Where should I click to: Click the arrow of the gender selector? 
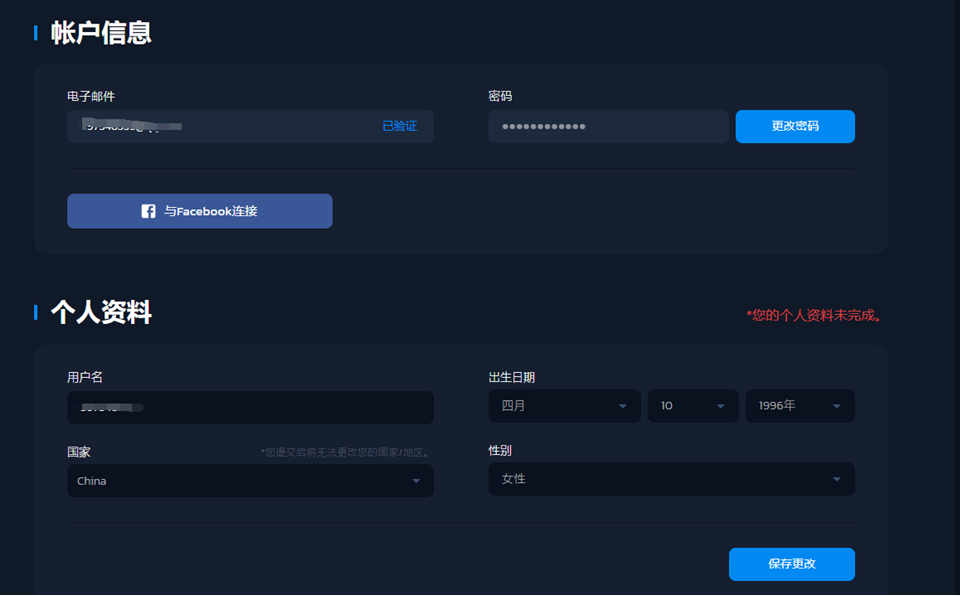point(837,479)
